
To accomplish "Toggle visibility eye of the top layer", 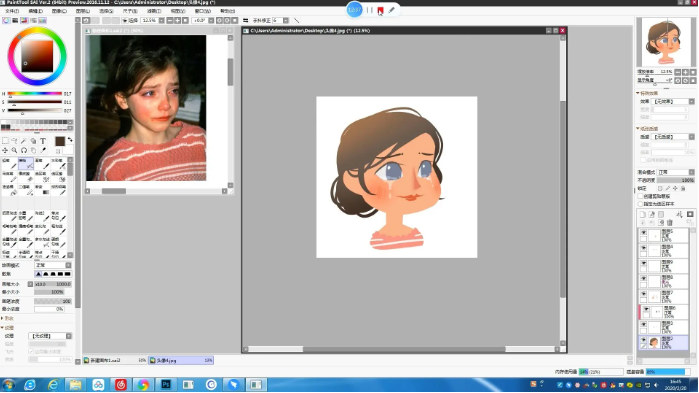I will point(643,233).
